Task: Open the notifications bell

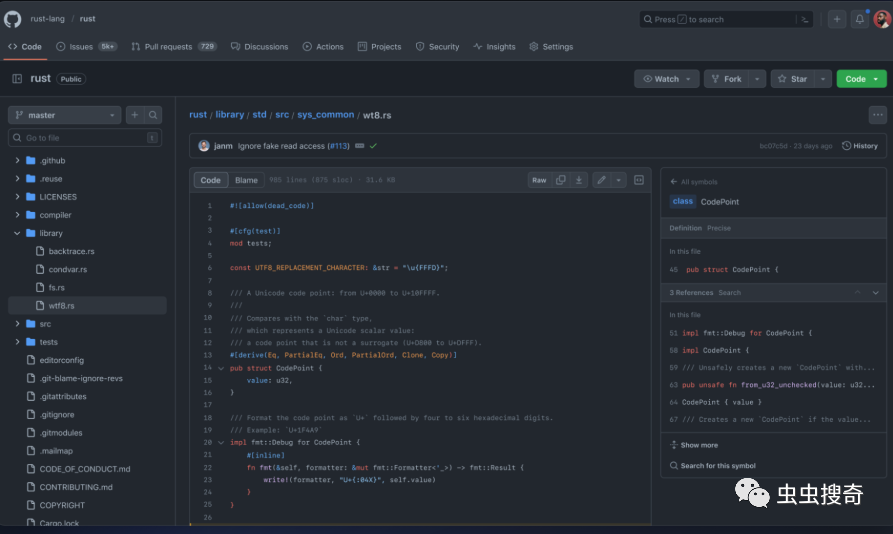Action: (859, 19)
